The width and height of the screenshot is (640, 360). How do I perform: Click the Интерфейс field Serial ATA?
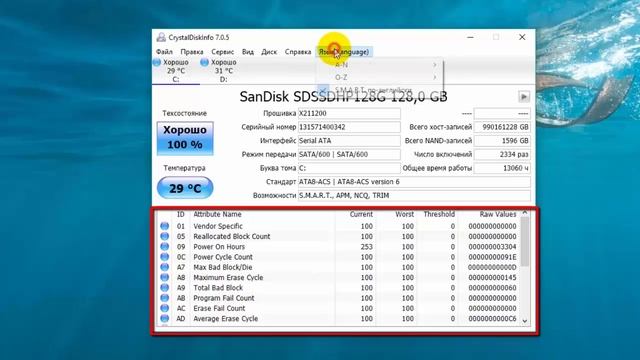coord(349,140)
